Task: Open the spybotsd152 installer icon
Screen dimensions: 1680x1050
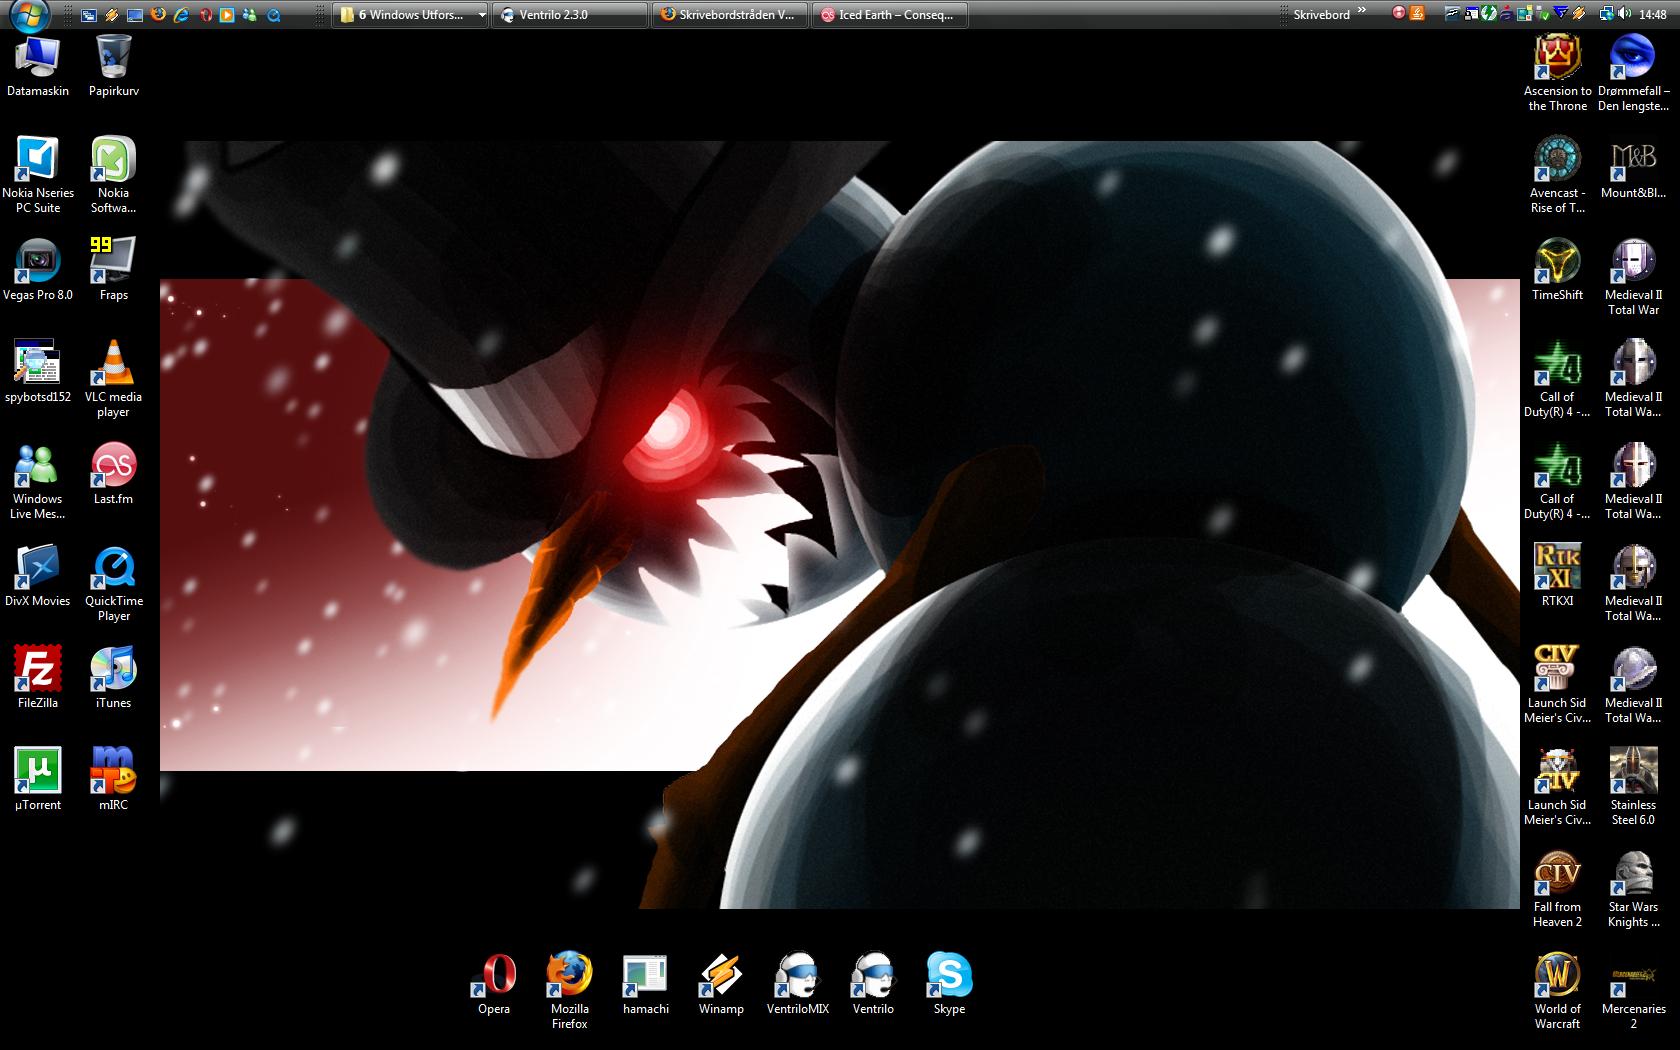Action: tap(38, 372)
